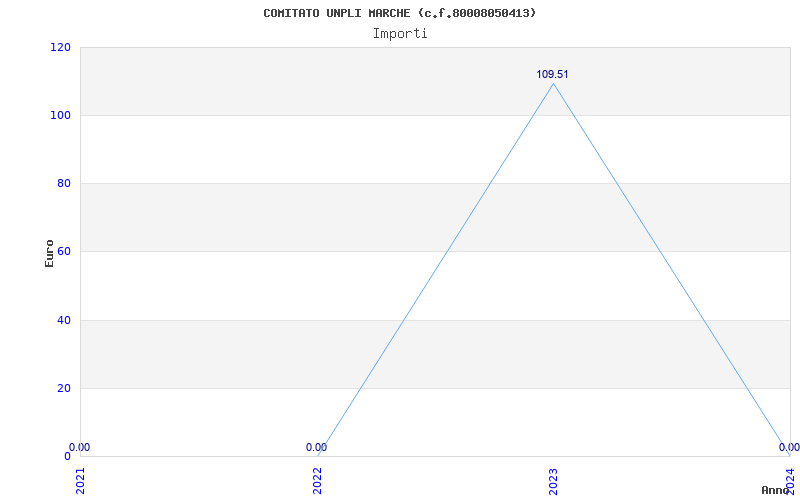Click the 20 y-axis tick value
Viewport: 800px width, 500px height.
coord(63,388)
